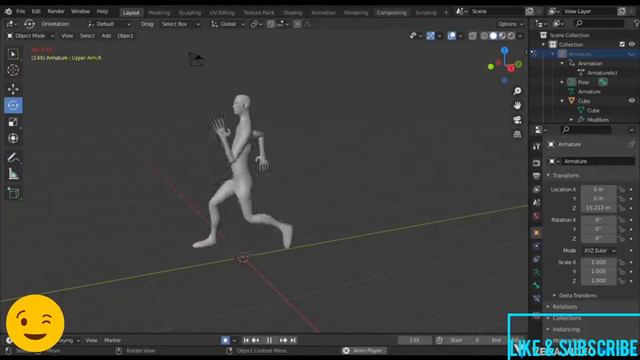Click Location Z value field 15.212 m
Viewport: 640px width, 360px height.
point(598,208)
